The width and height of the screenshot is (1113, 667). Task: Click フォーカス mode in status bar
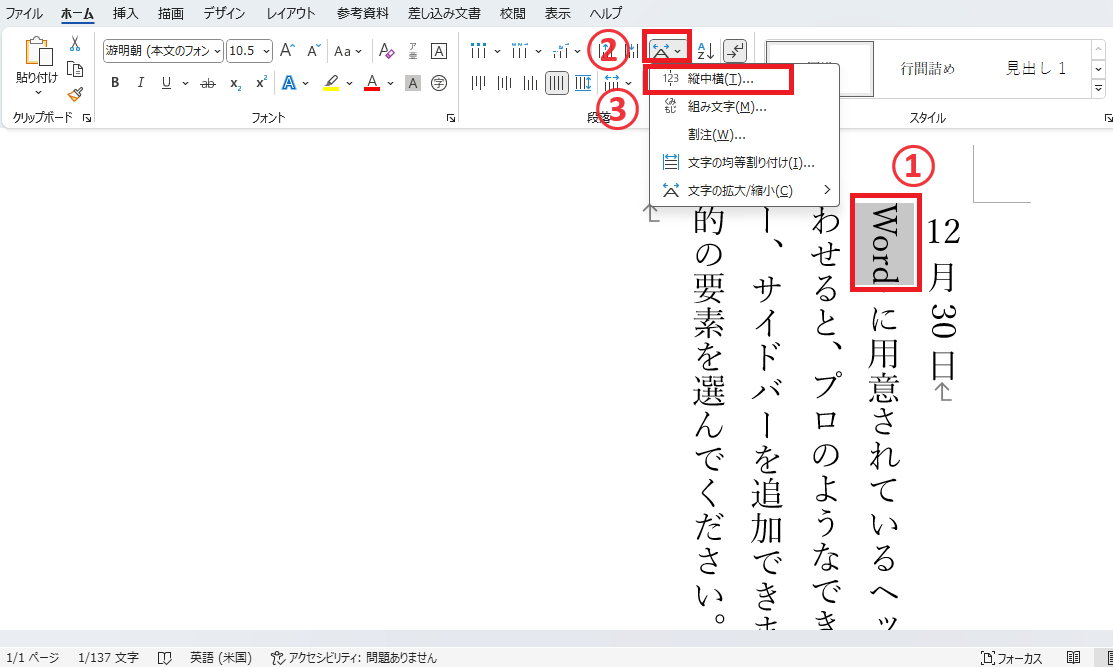1012,657
